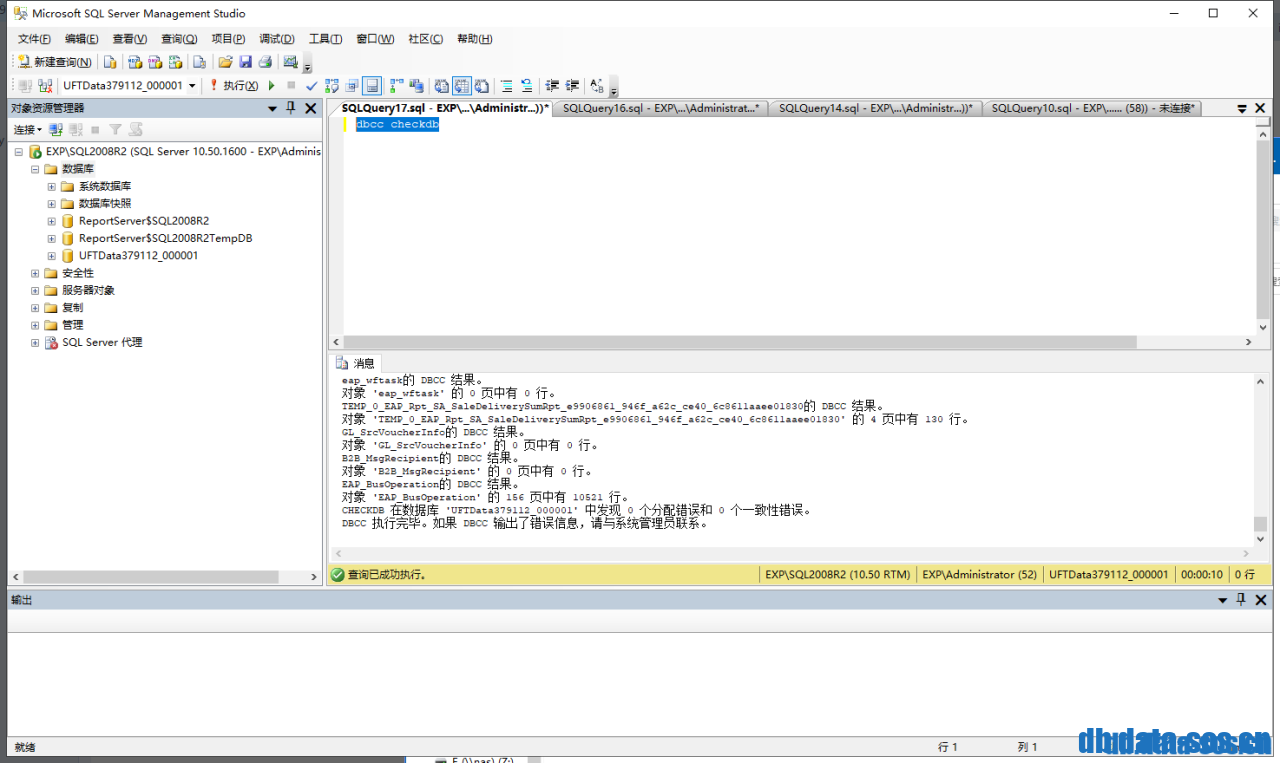
Task: Open the 输出 panel position dropdown
Action: coord(1222,600)
